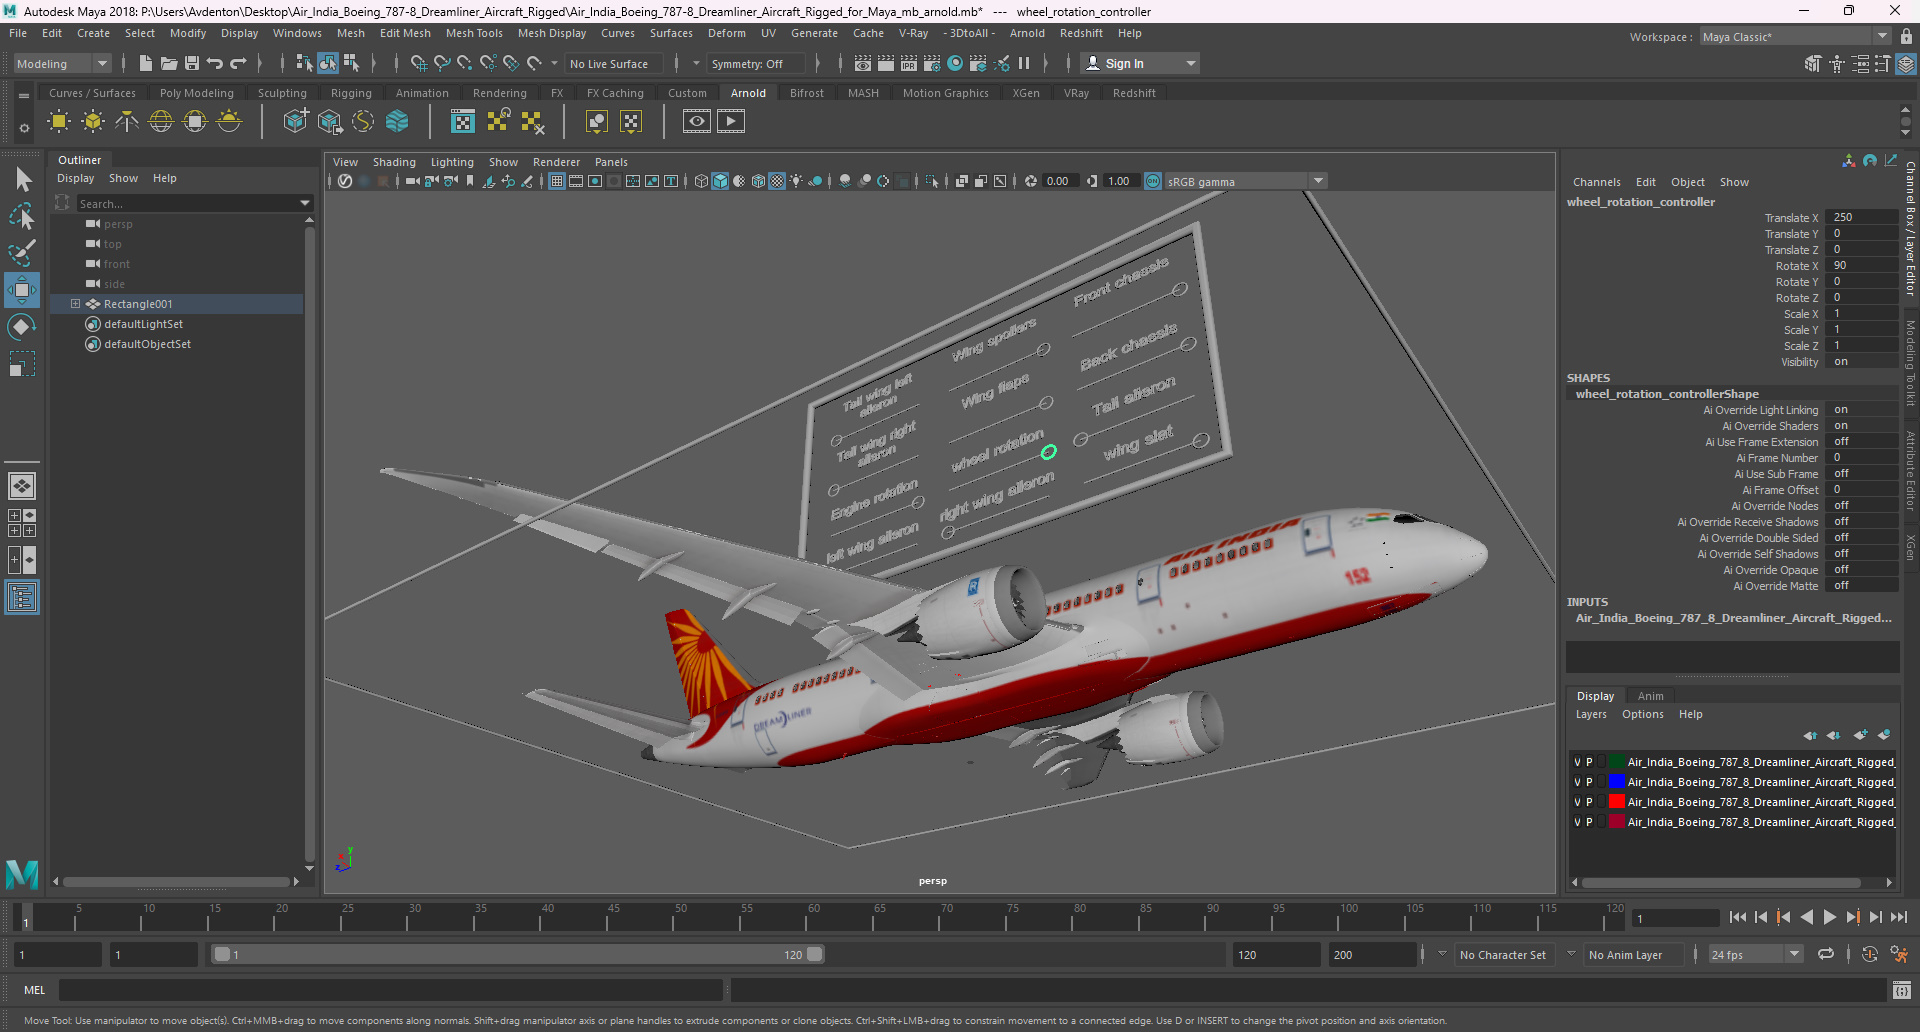Create layer from selected objects
The height and width of the screenshot is (1032, 1920).
click(x=1884, y=735)
